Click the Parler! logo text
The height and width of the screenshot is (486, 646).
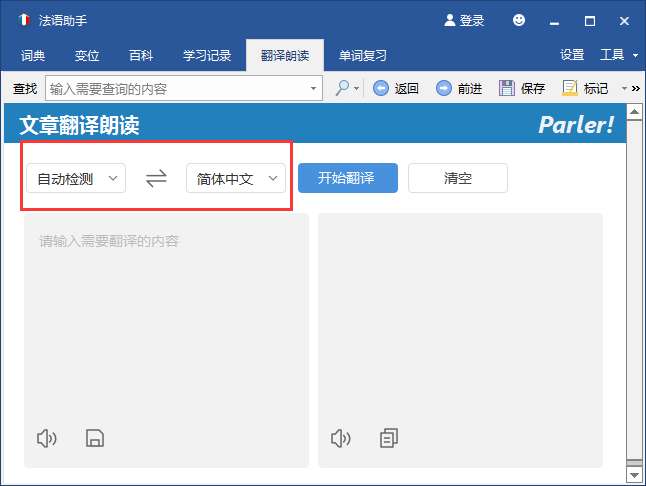(x=576, y=125)
